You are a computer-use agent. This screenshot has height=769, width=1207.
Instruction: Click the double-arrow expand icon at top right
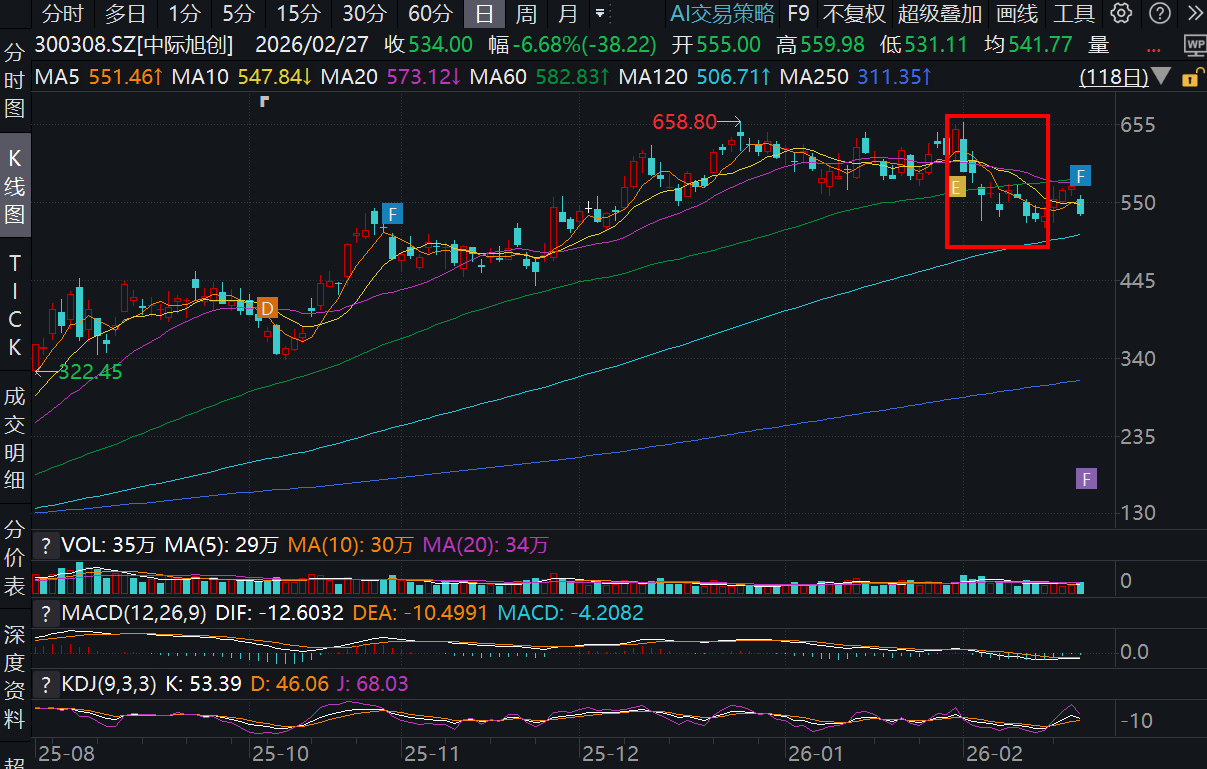(x=1192, y=13)
